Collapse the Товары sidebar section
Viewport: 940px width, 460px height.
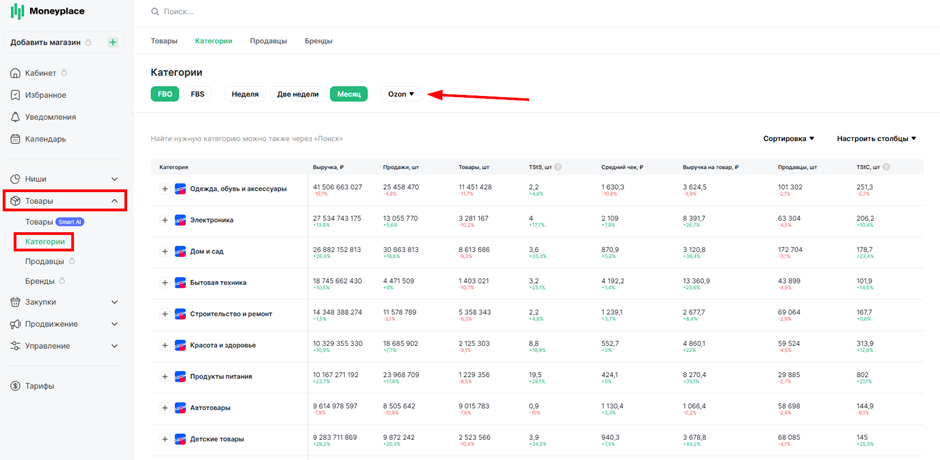click(115, 201)
